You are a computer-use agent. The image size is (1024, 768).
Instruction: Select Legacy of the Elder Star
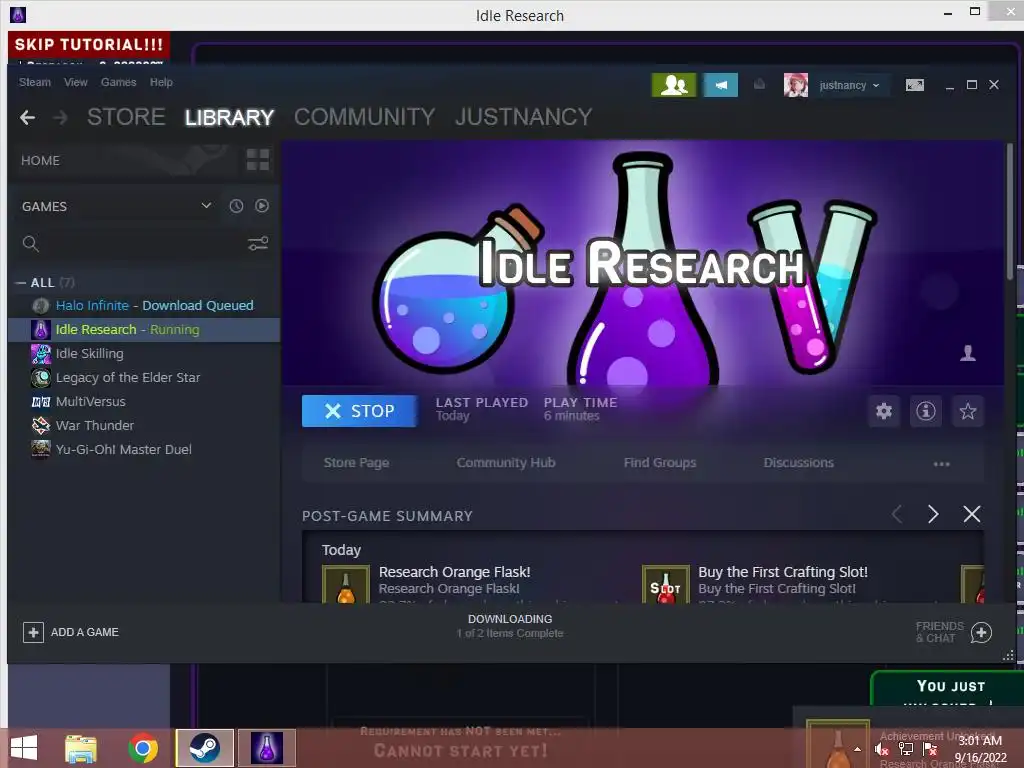pyautogui.click(x=144, y=377)
